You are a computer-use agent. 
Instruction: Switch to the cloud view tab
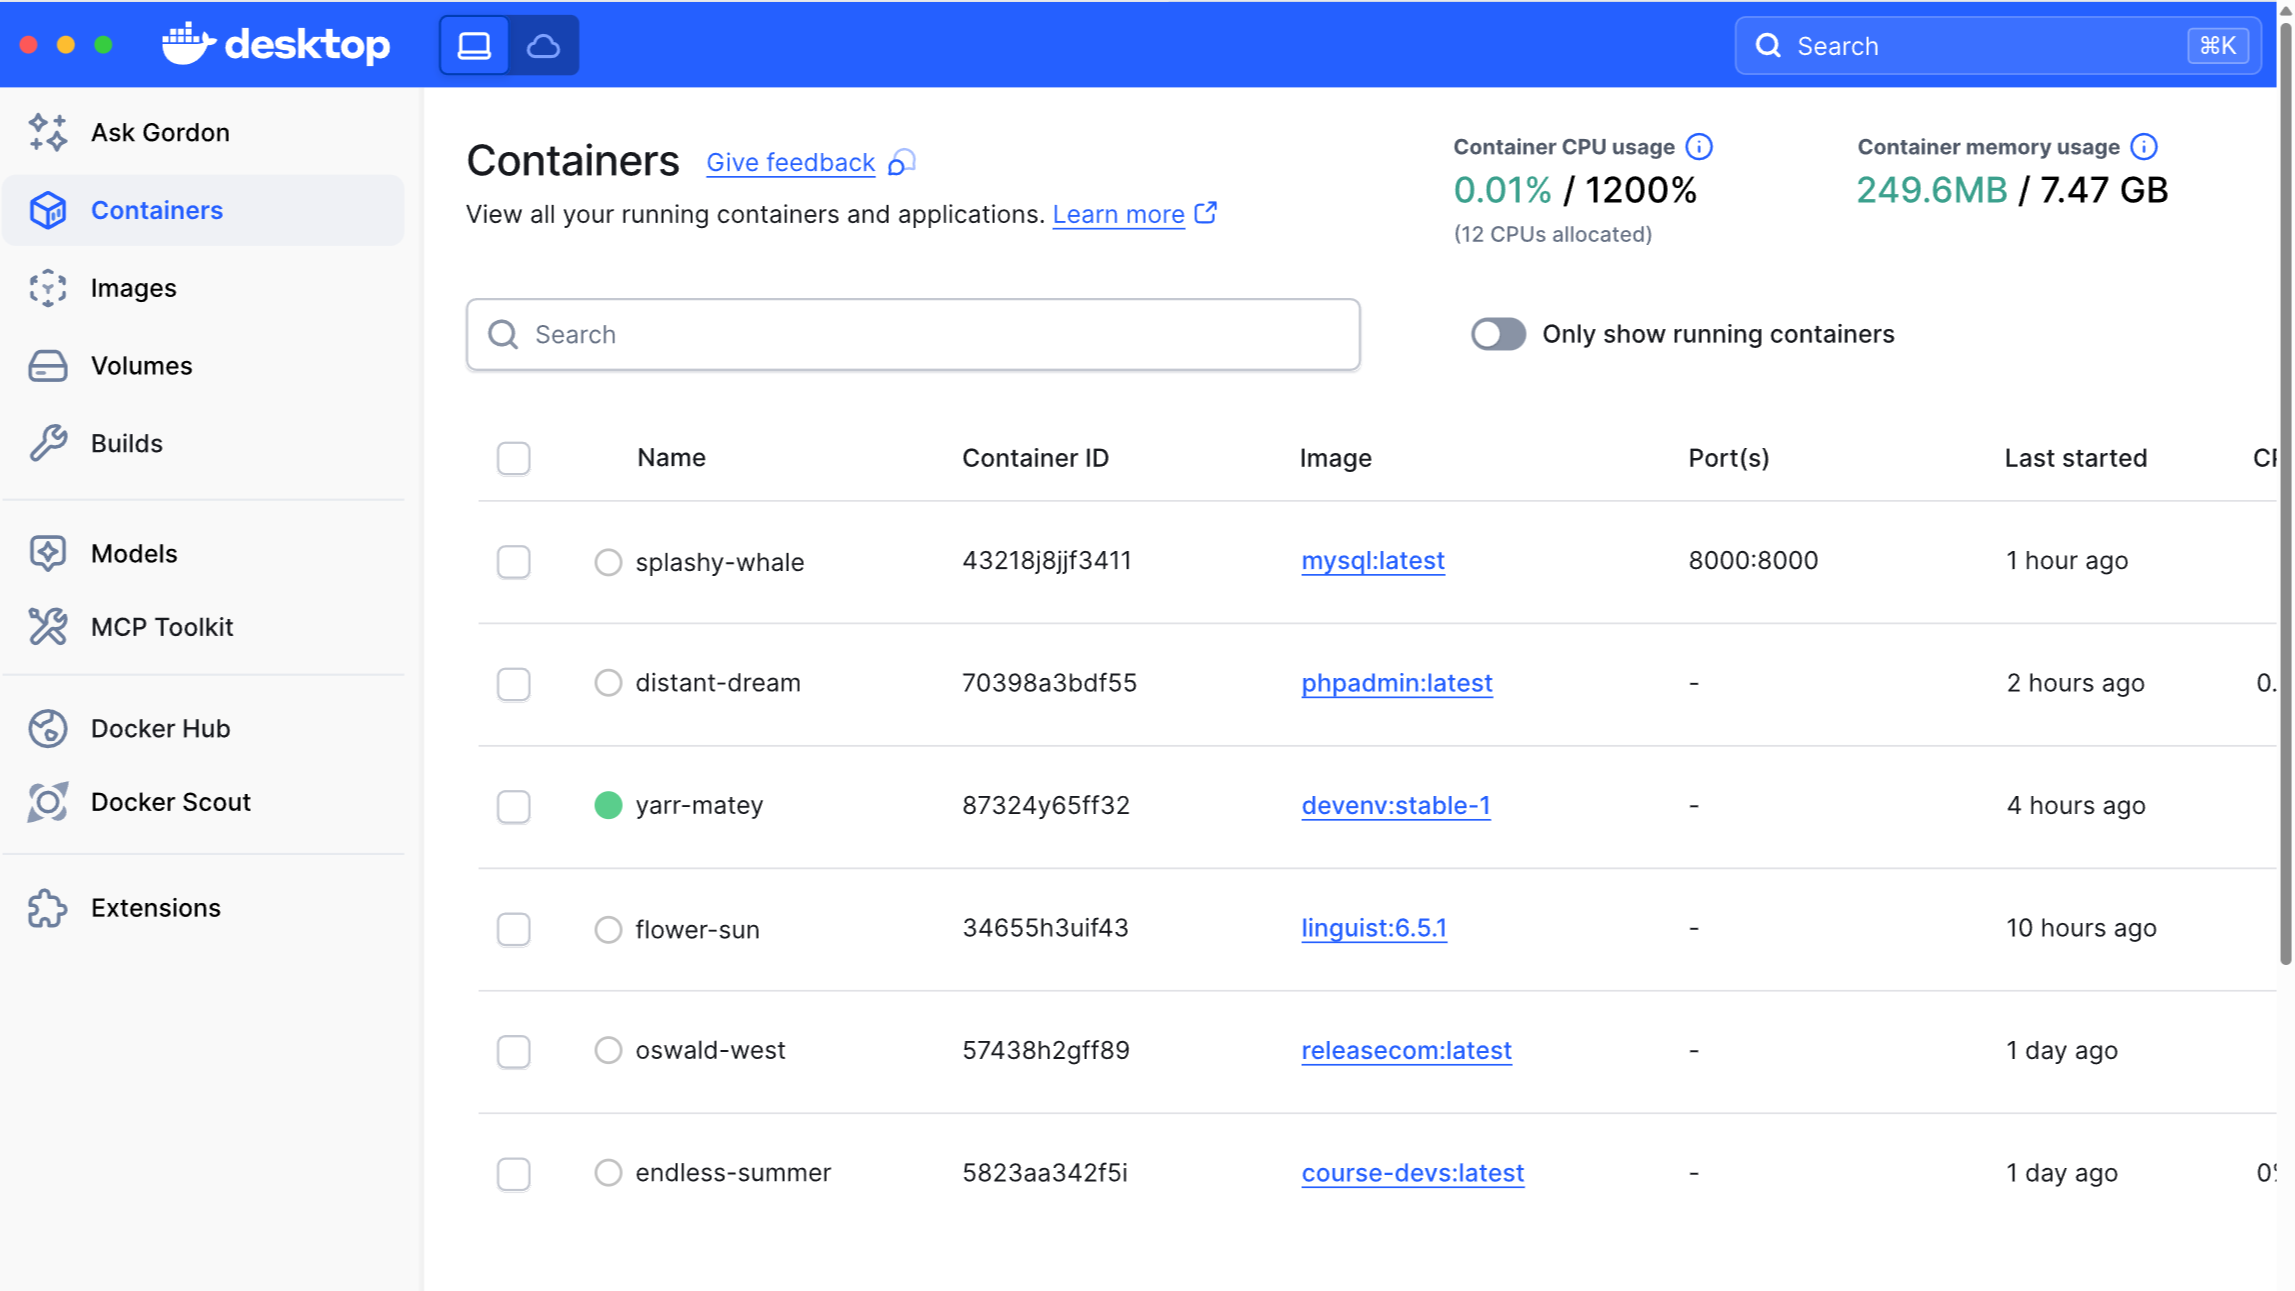point(543,45)
